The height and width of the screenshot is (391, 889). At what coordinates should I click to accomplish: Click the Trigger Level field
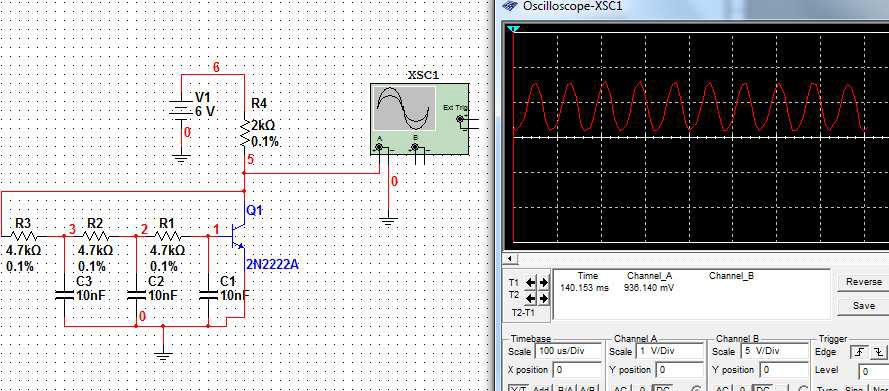point(873,372)
